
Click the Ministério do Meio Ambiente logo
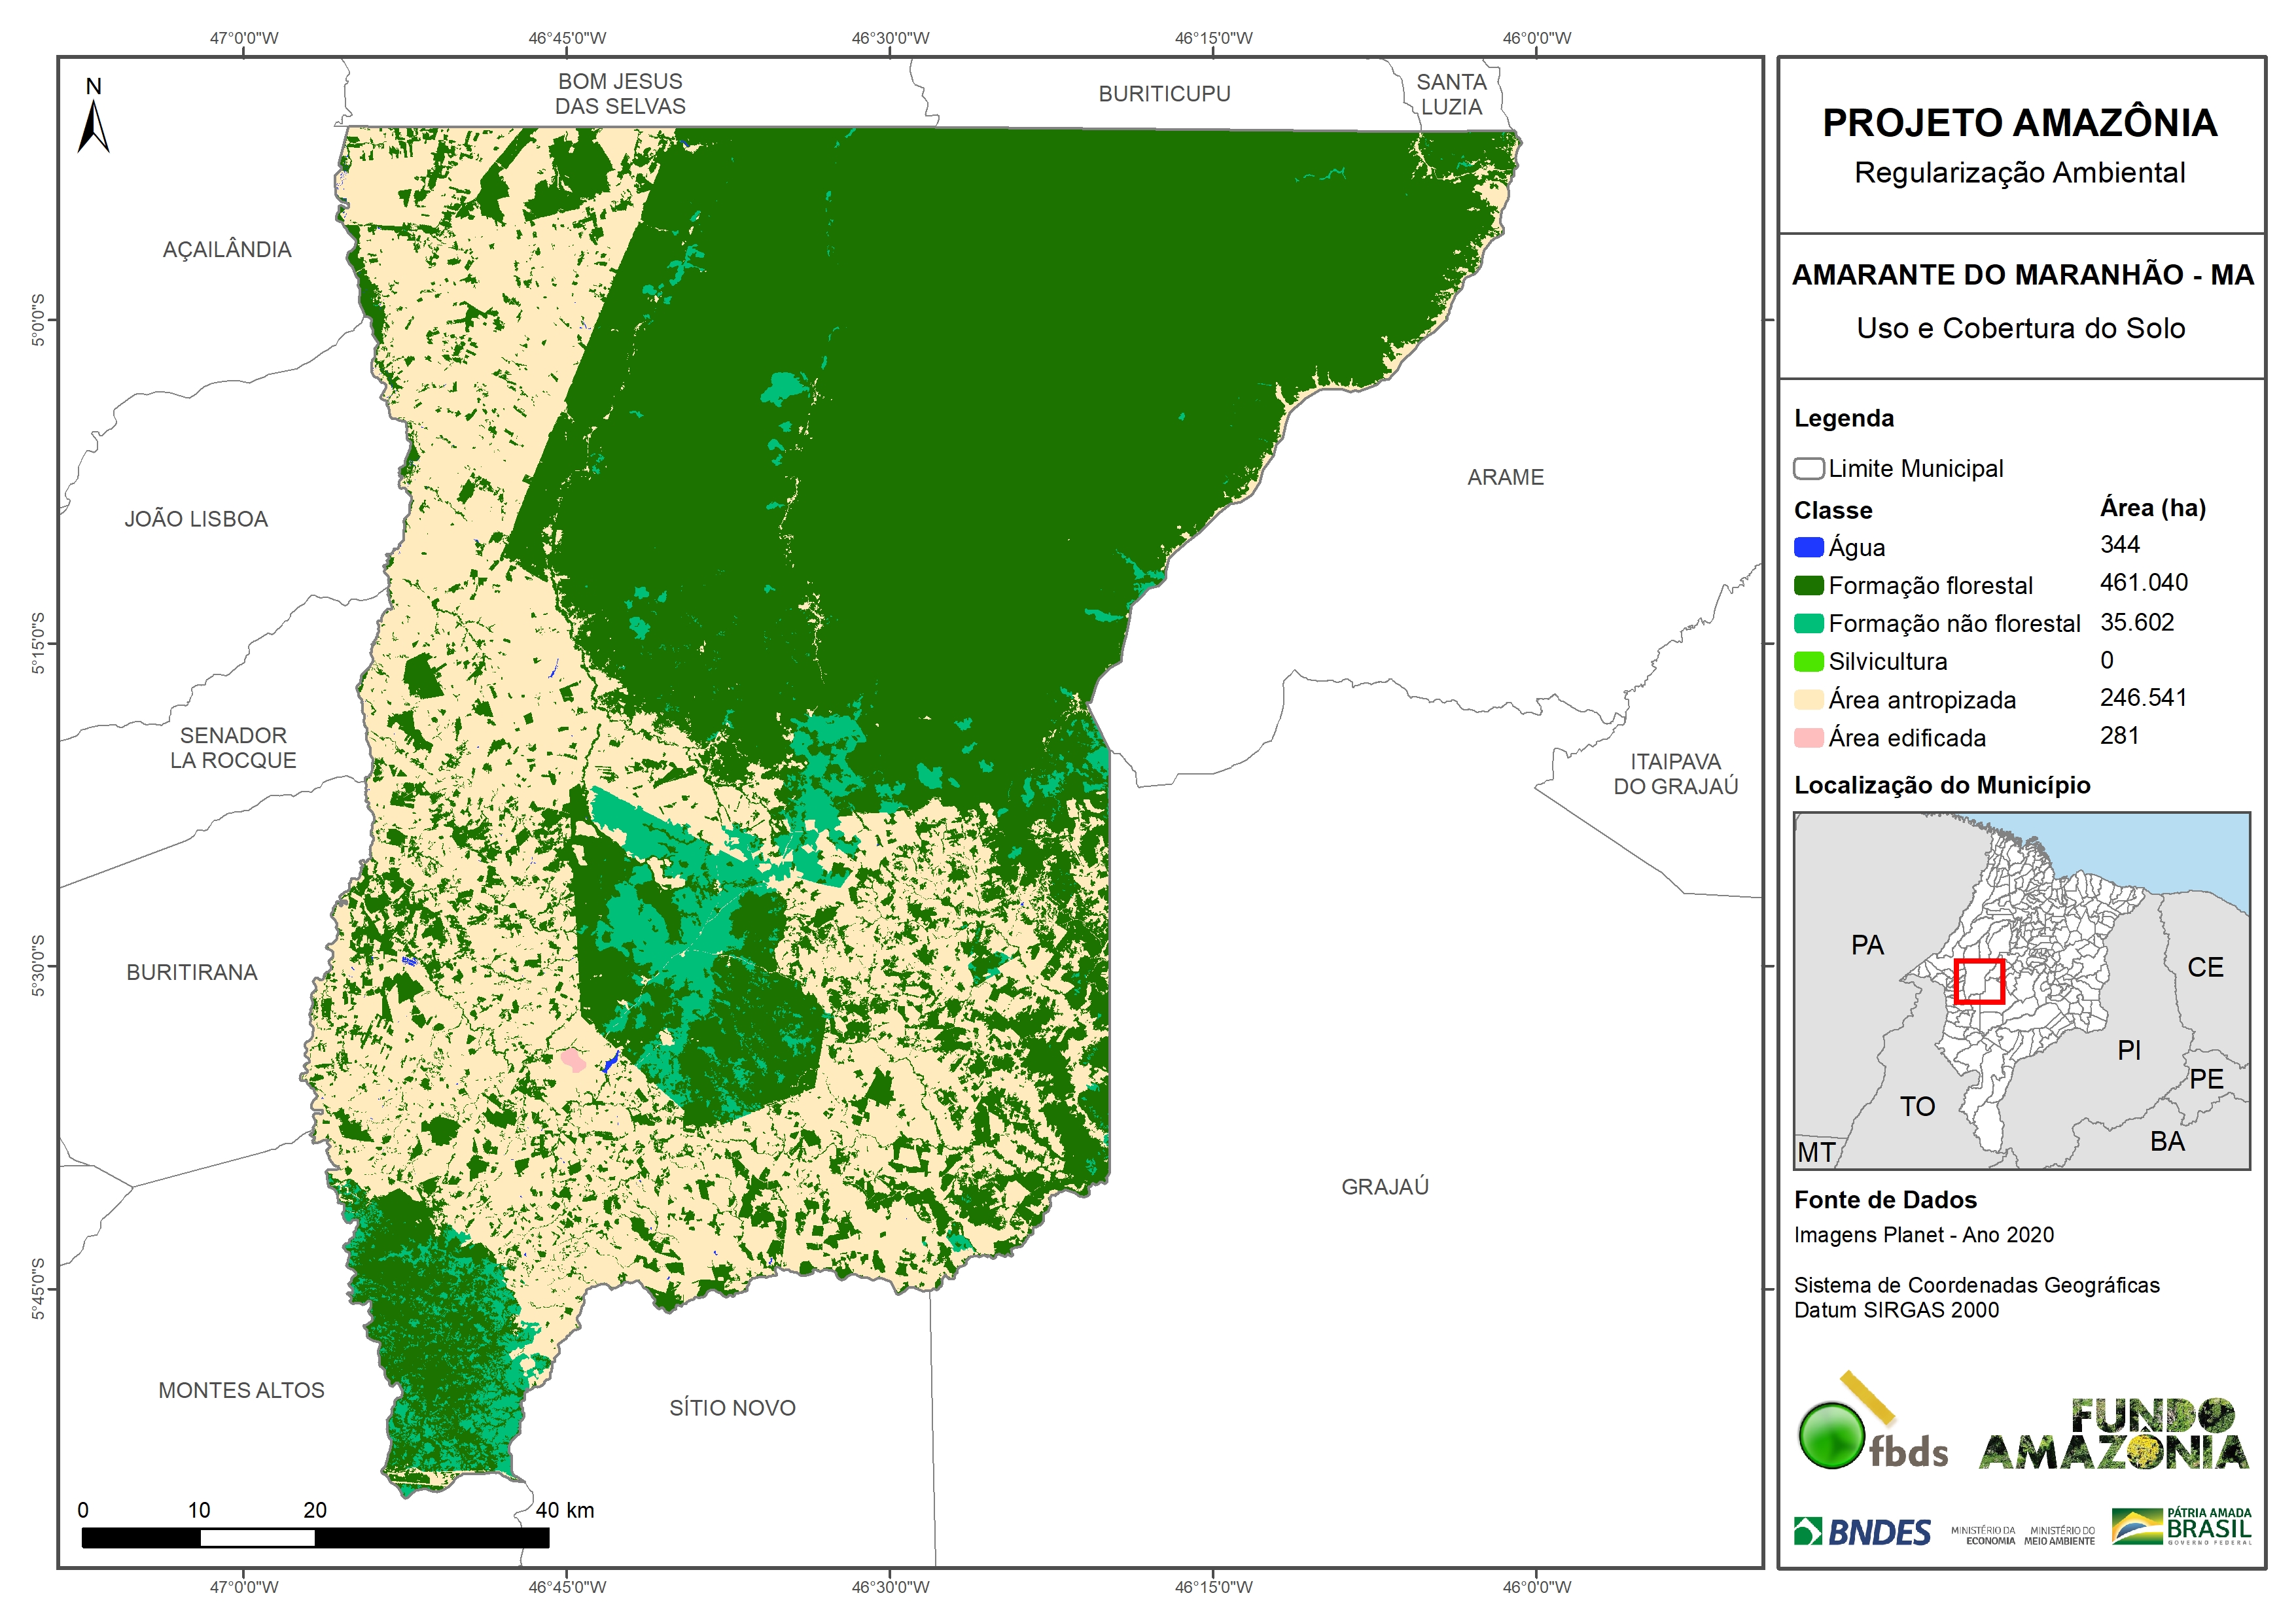click(2059, 1535)
